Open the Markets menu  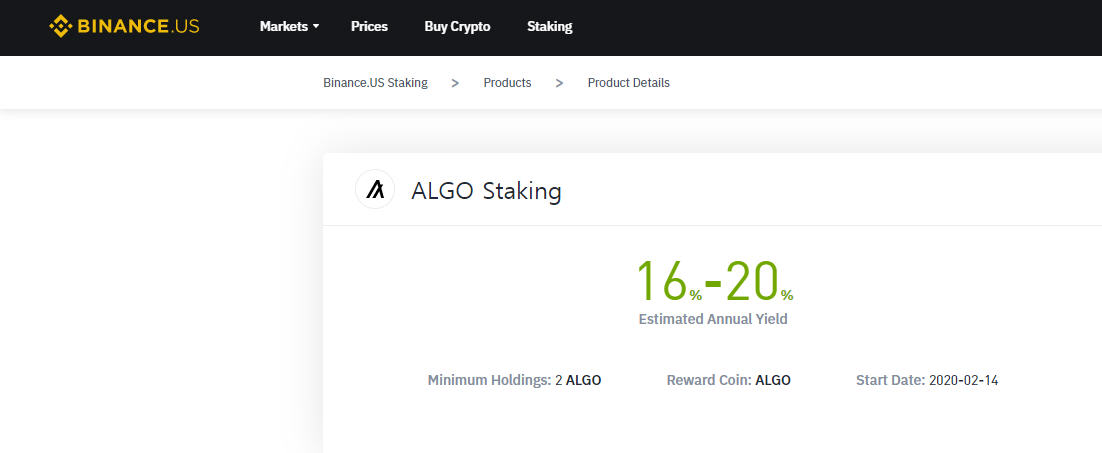pyautogui.click(x=289, y=27)
